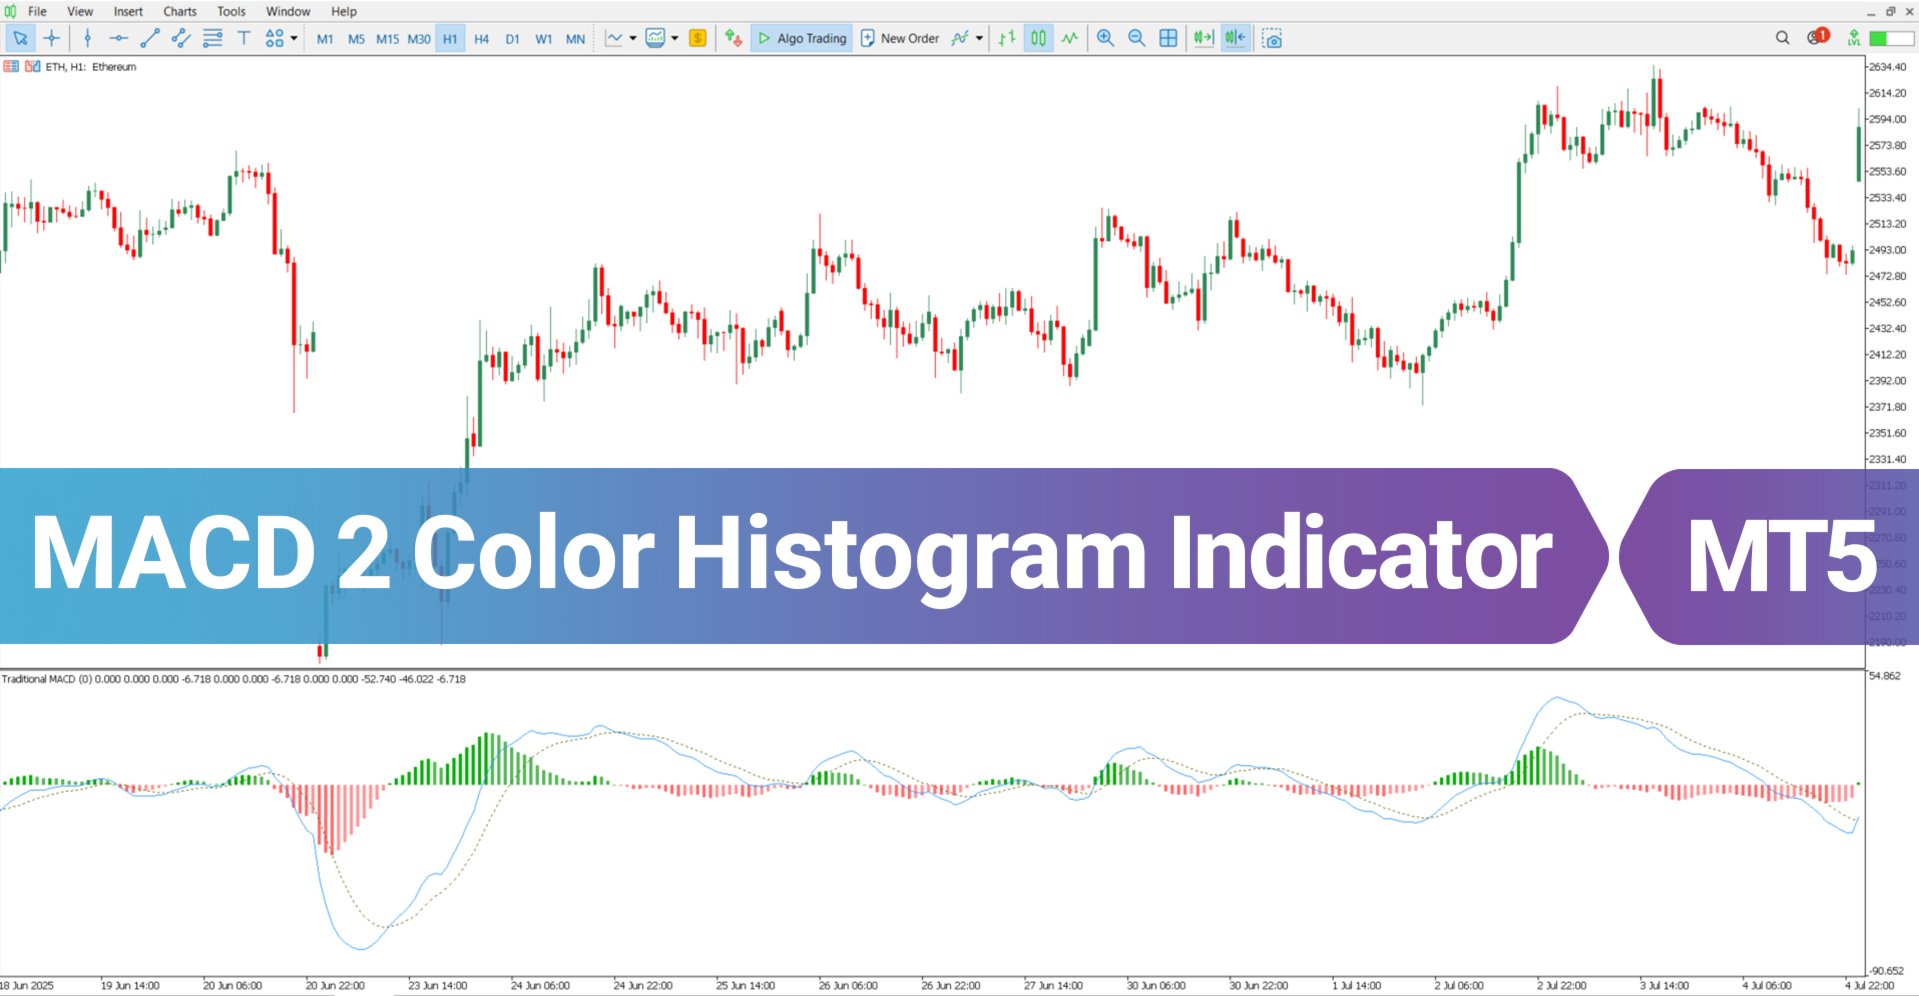
Task: Open the Charts menu
Action: 180,11
